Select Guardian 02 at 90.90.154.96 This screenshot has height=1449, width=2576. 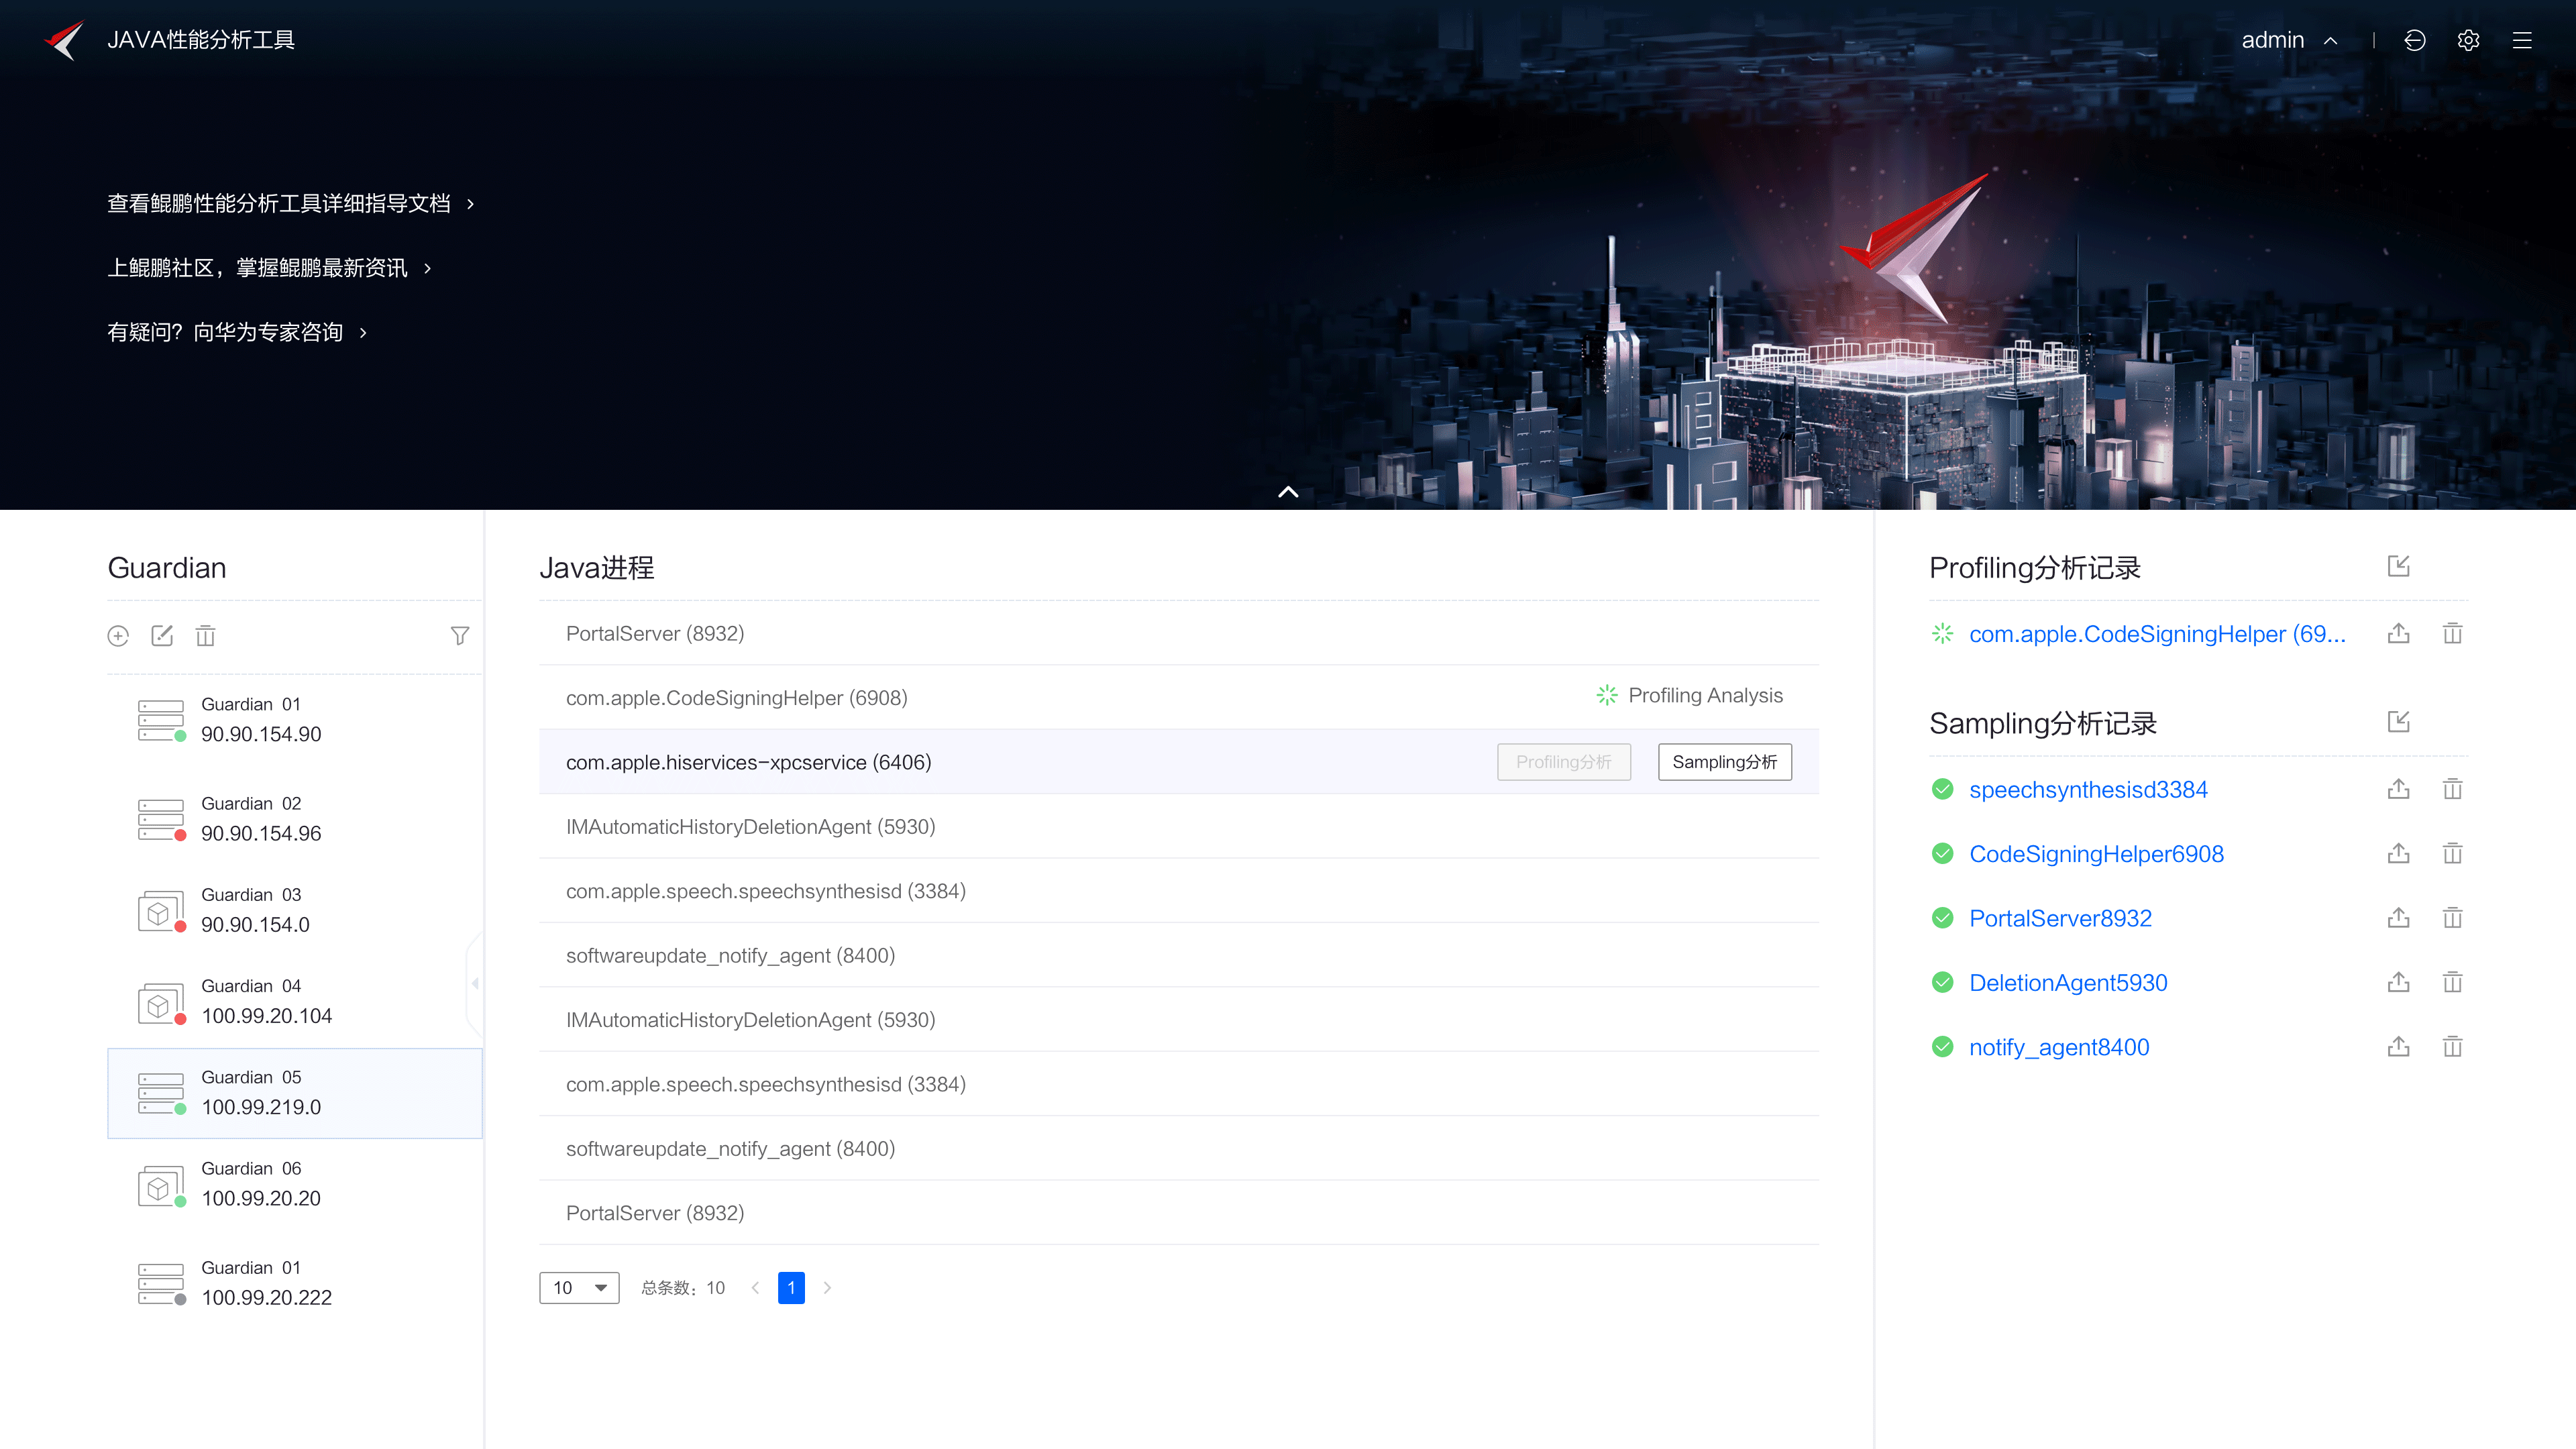pyautogui.click(x=294, y=819)
